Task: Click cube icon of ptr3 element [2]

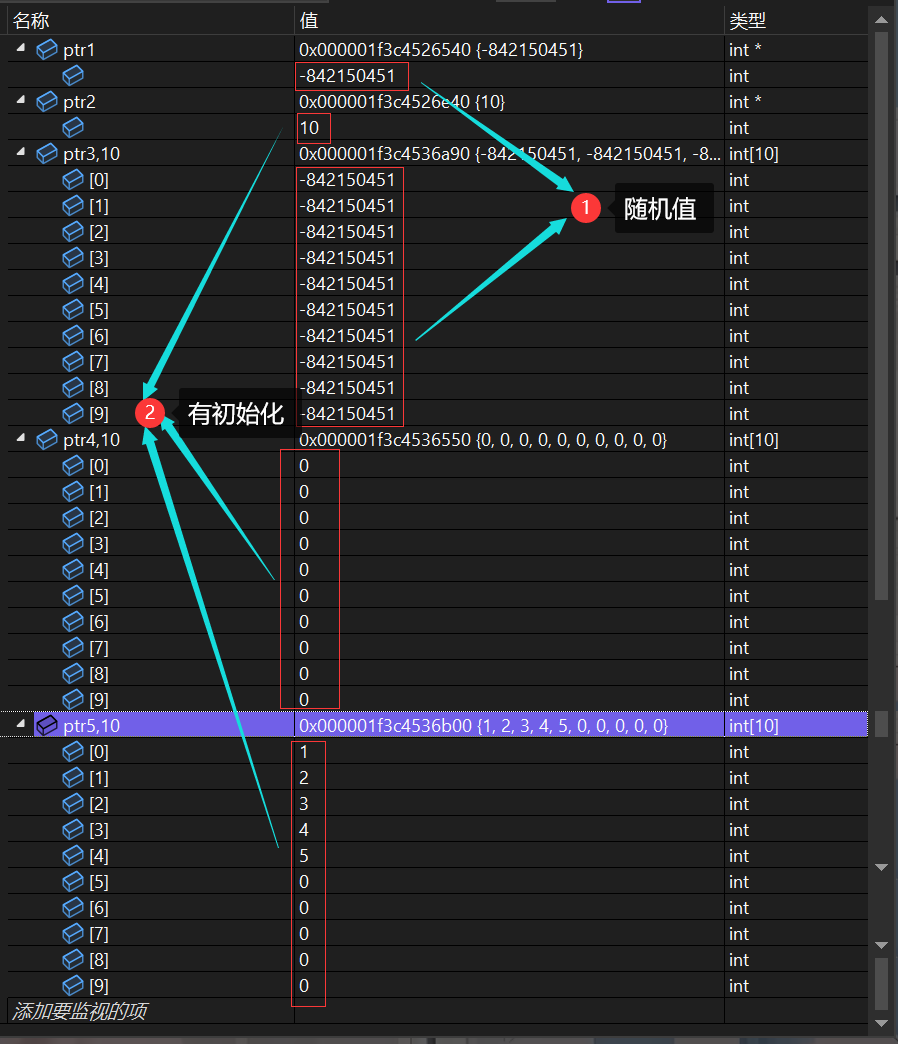Action: 73,232
